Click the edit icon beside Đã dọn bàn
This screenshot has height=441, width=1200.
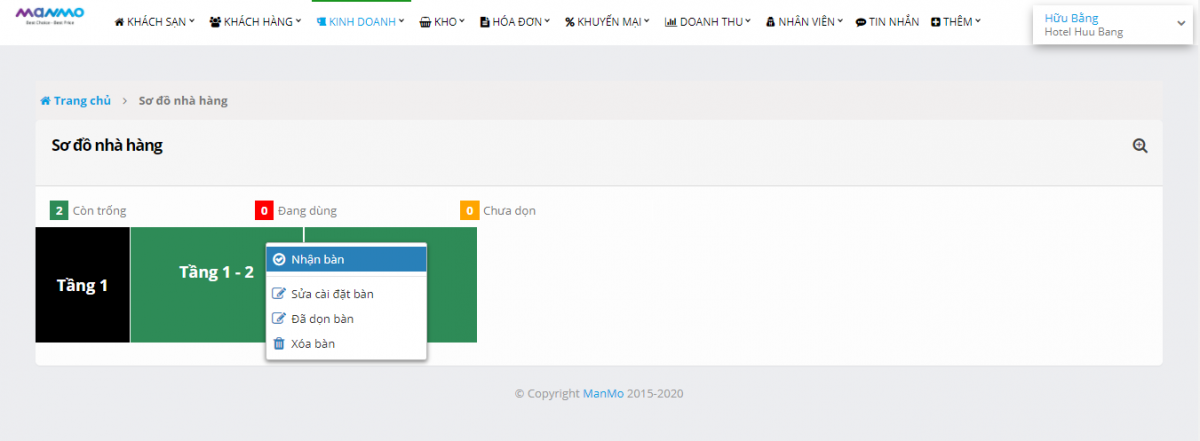[x=279, y=319]
